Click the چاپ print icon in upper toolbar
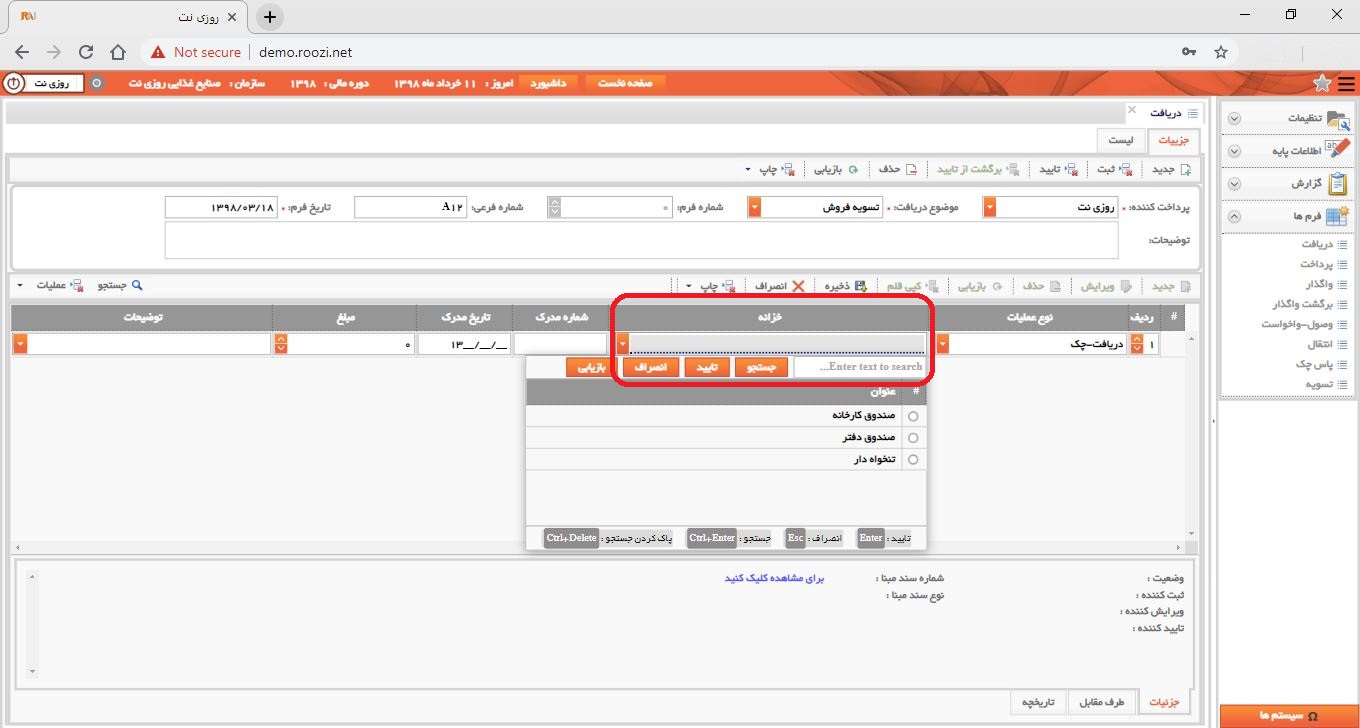Viewport: 1360px width, 728px height. click(x=787, y=169)
